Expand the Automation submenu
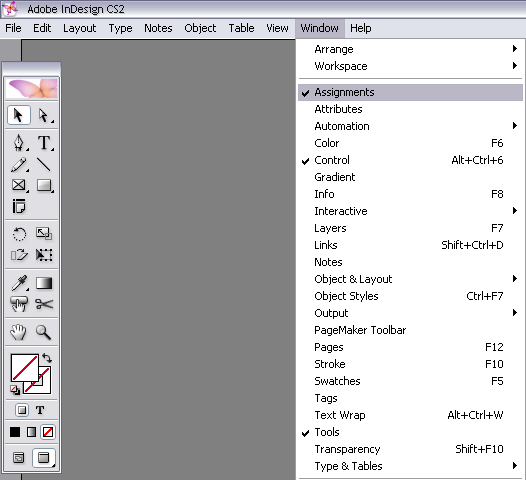 410,126
